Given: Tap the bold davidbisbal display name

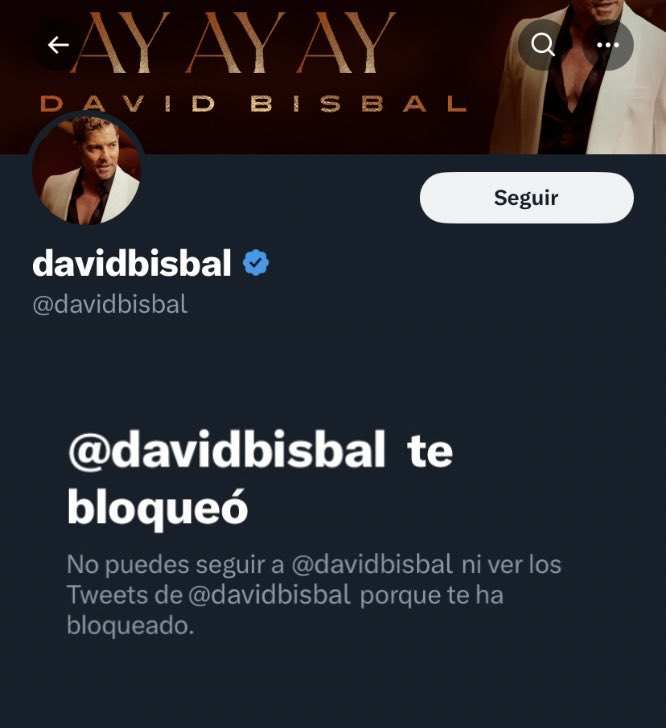Looking at the screenshot, I should pos(132,263).
